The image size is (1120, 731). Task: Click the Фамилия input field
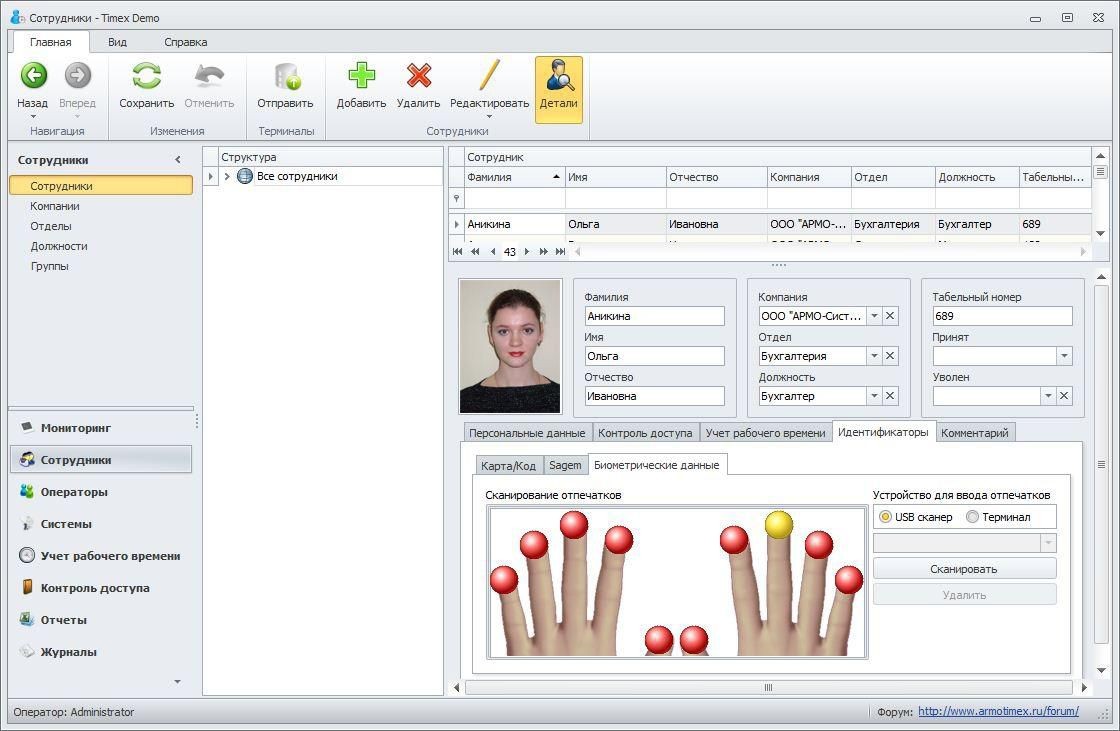[654, 316]
